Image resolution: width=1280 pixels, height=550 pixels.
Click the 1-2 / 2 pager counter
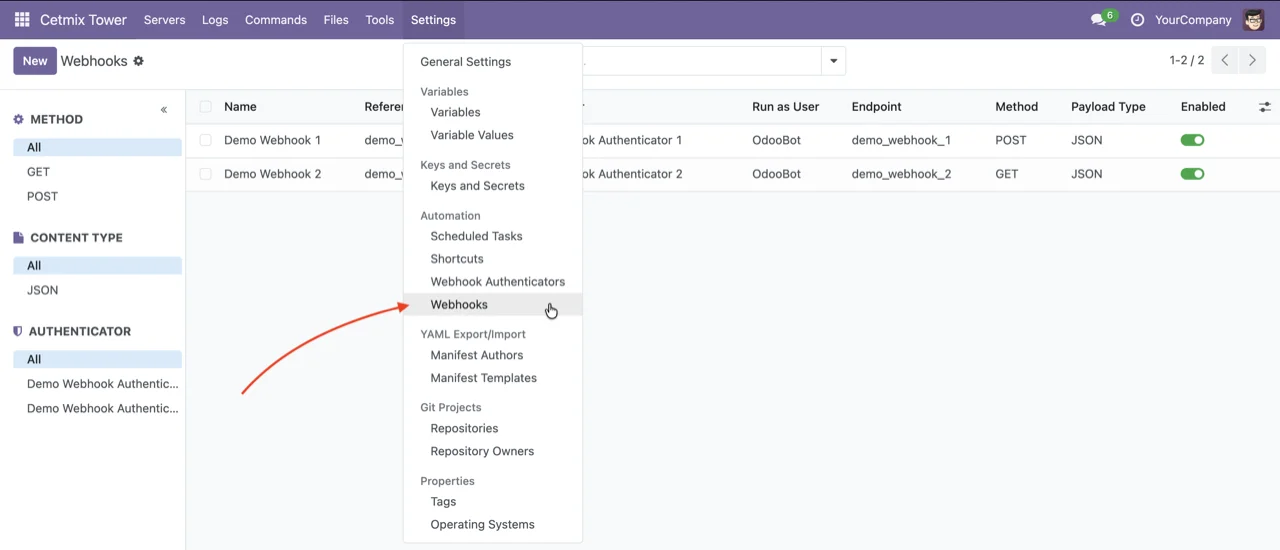coord(1187,61)
